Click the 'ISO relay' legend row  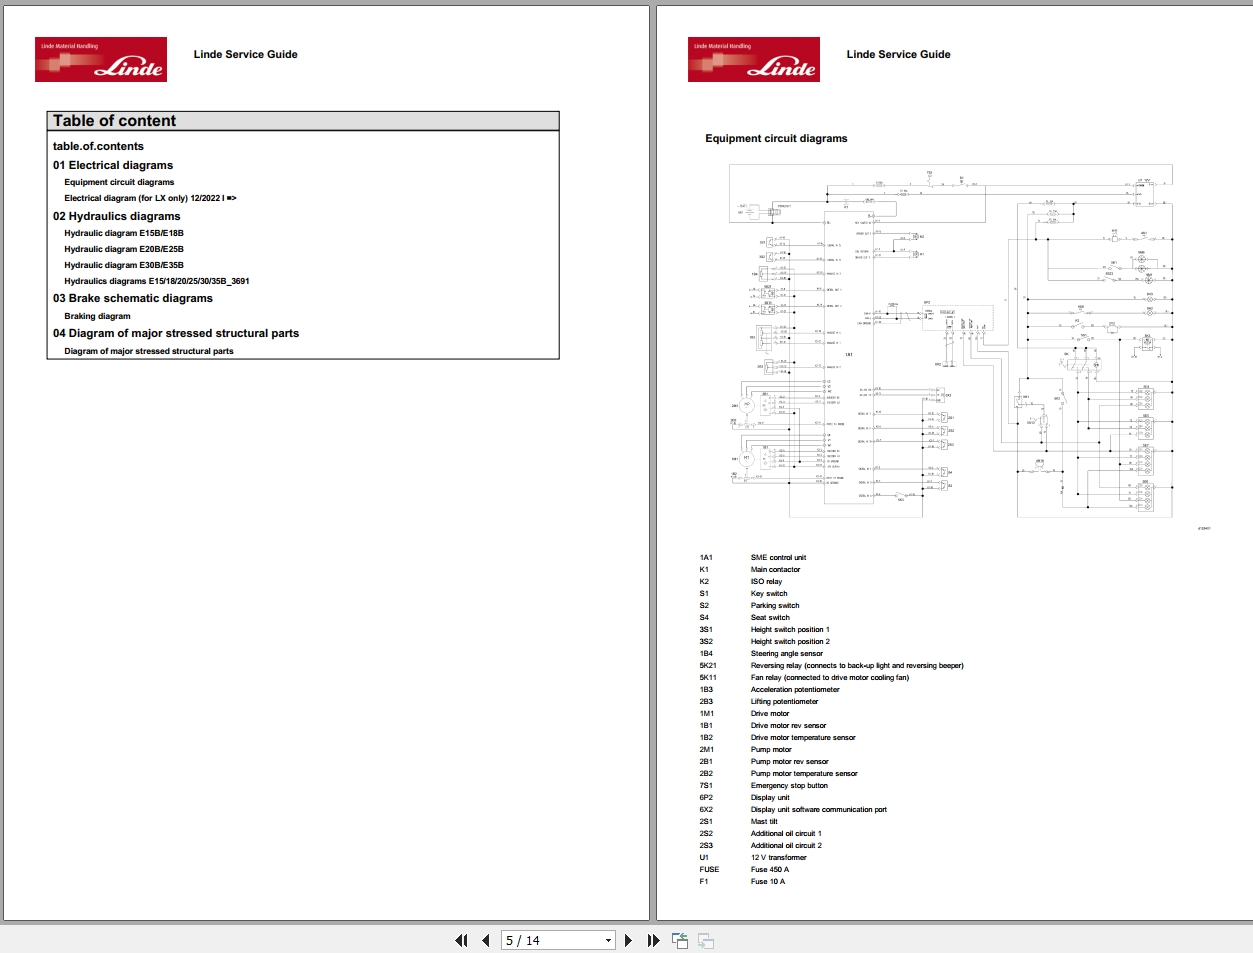tap(741, 582)
